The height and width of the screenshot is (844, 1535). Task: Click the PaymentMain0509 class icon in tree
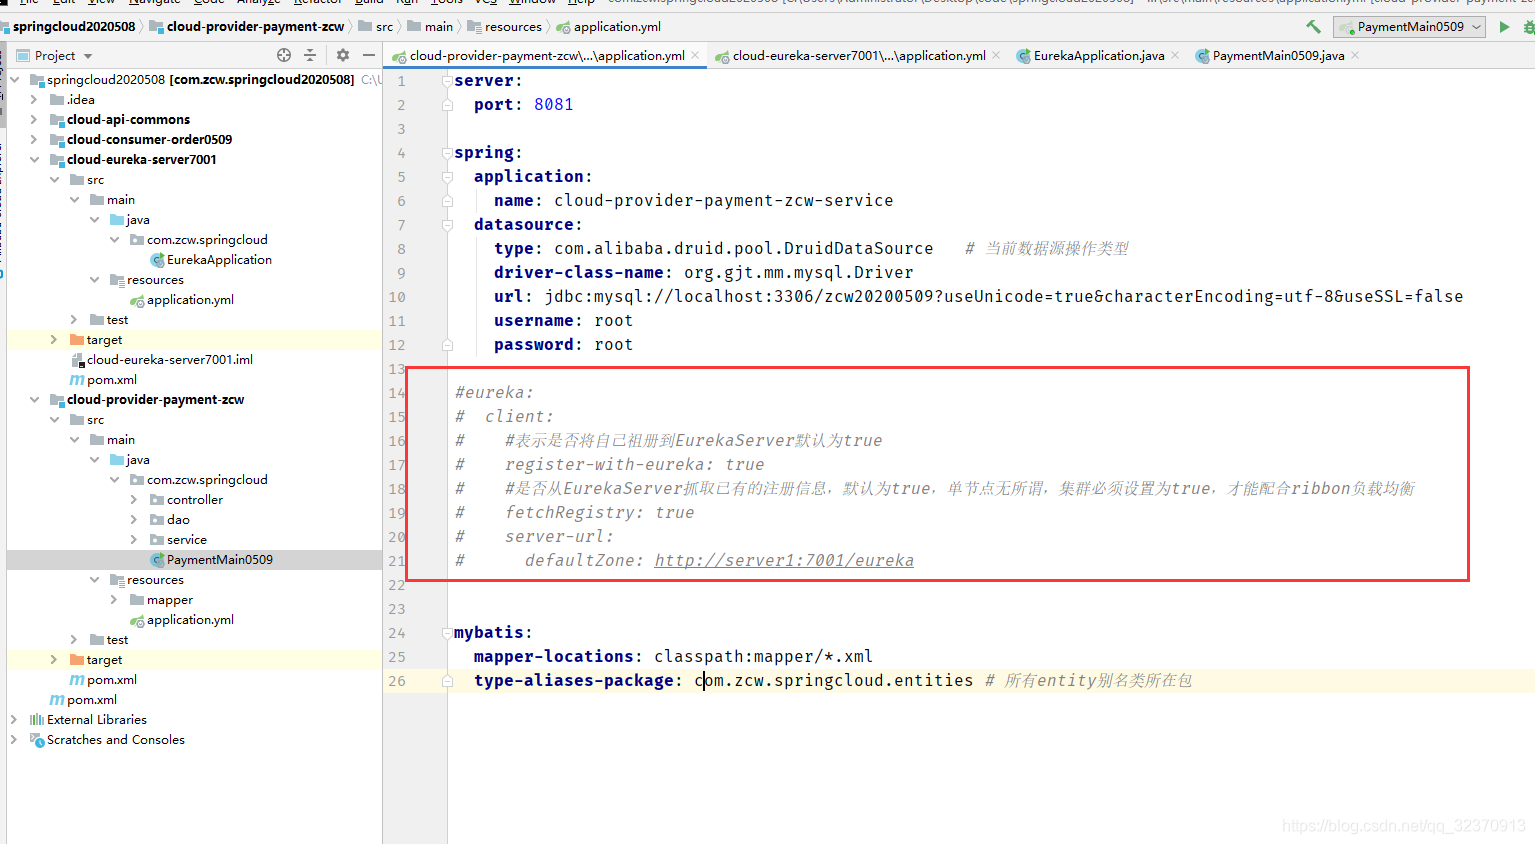[157, 560]
